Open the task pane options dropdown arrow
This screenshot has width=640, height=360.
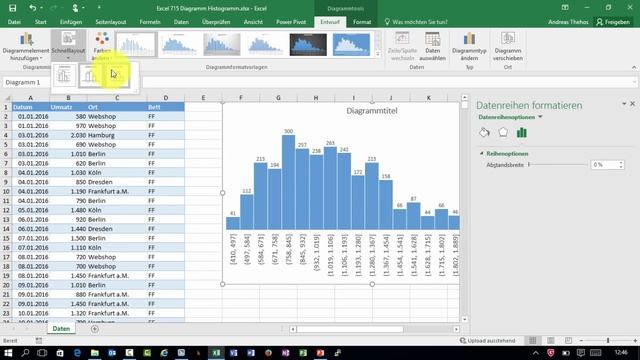point(624,104)
